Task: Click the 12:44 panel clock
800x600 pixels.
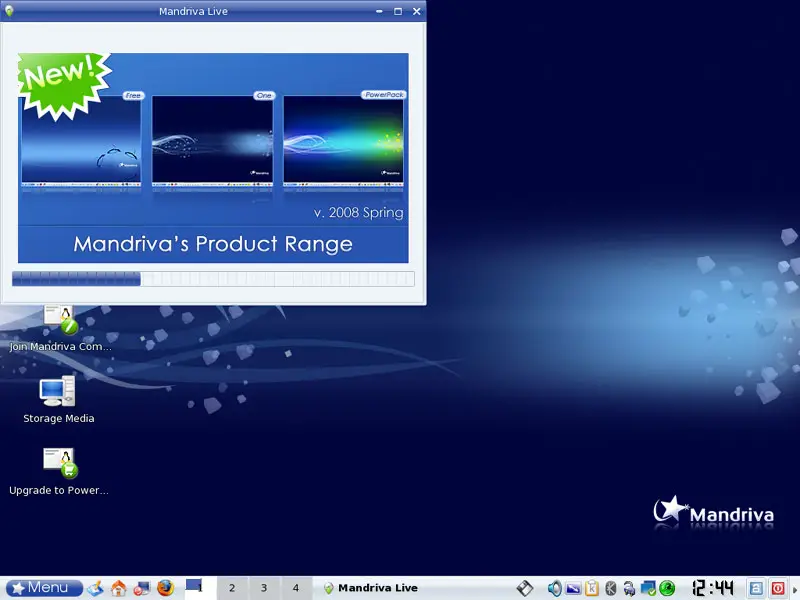Action: [713, 588]
